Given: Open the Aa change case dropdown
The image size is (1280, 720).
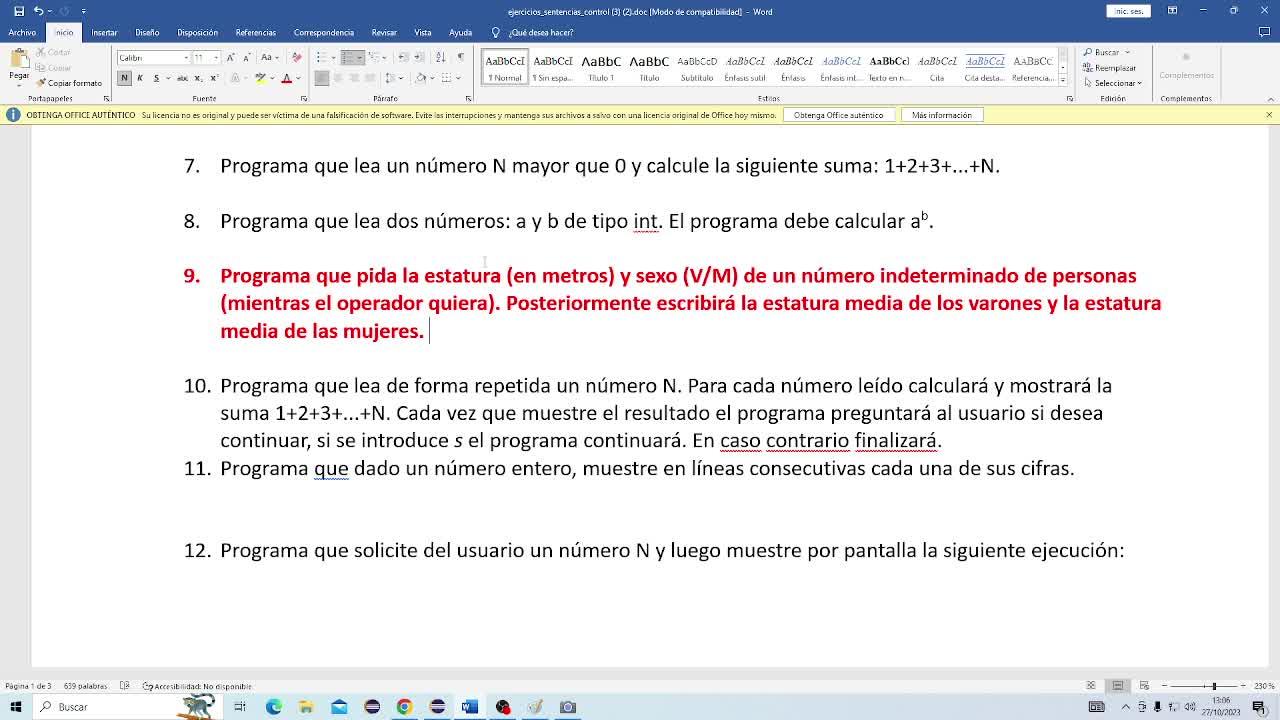Looking at the screenshot, I should click(270, 57).
